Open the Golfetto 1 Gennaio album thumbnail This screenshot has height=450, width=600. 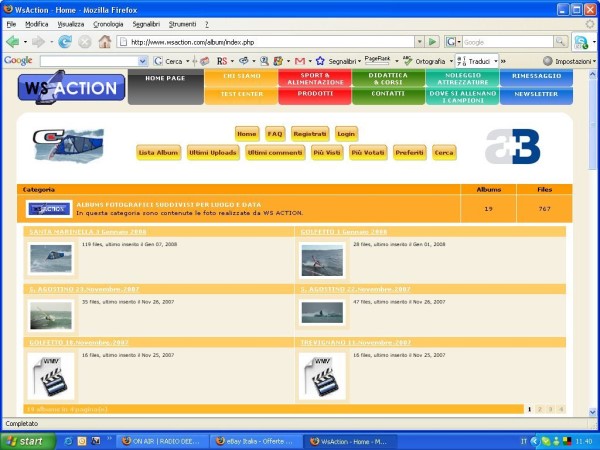(322, 259)
